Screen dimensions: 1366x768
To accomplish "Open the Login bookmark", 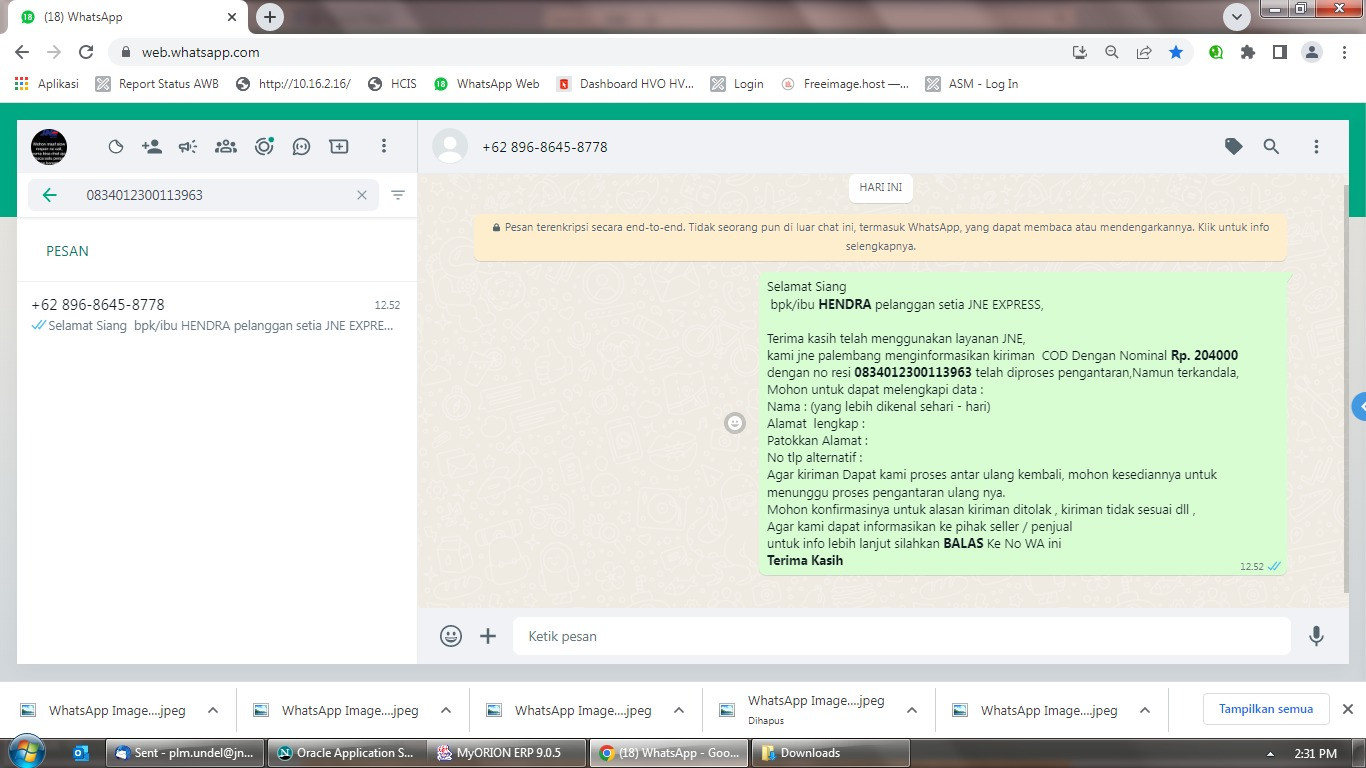I will click(737, 84).
